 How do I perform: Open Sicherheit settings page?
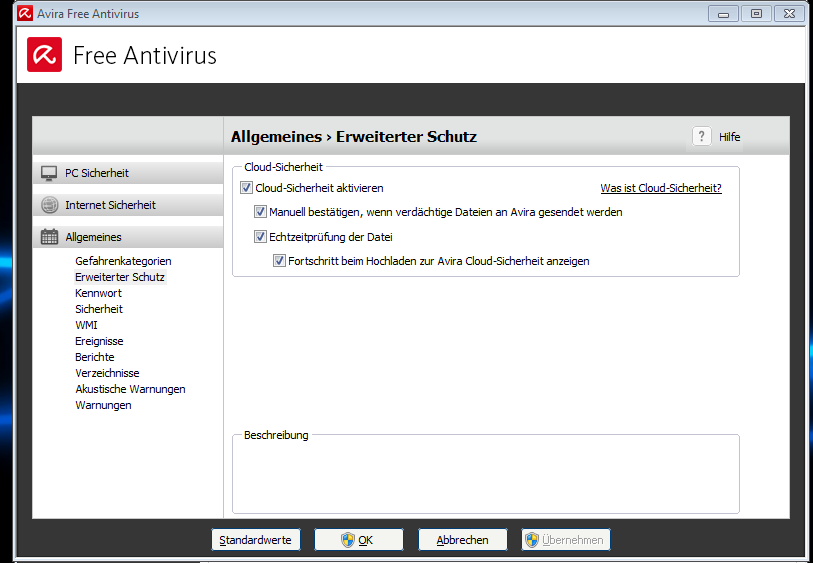tap(99, 309)
